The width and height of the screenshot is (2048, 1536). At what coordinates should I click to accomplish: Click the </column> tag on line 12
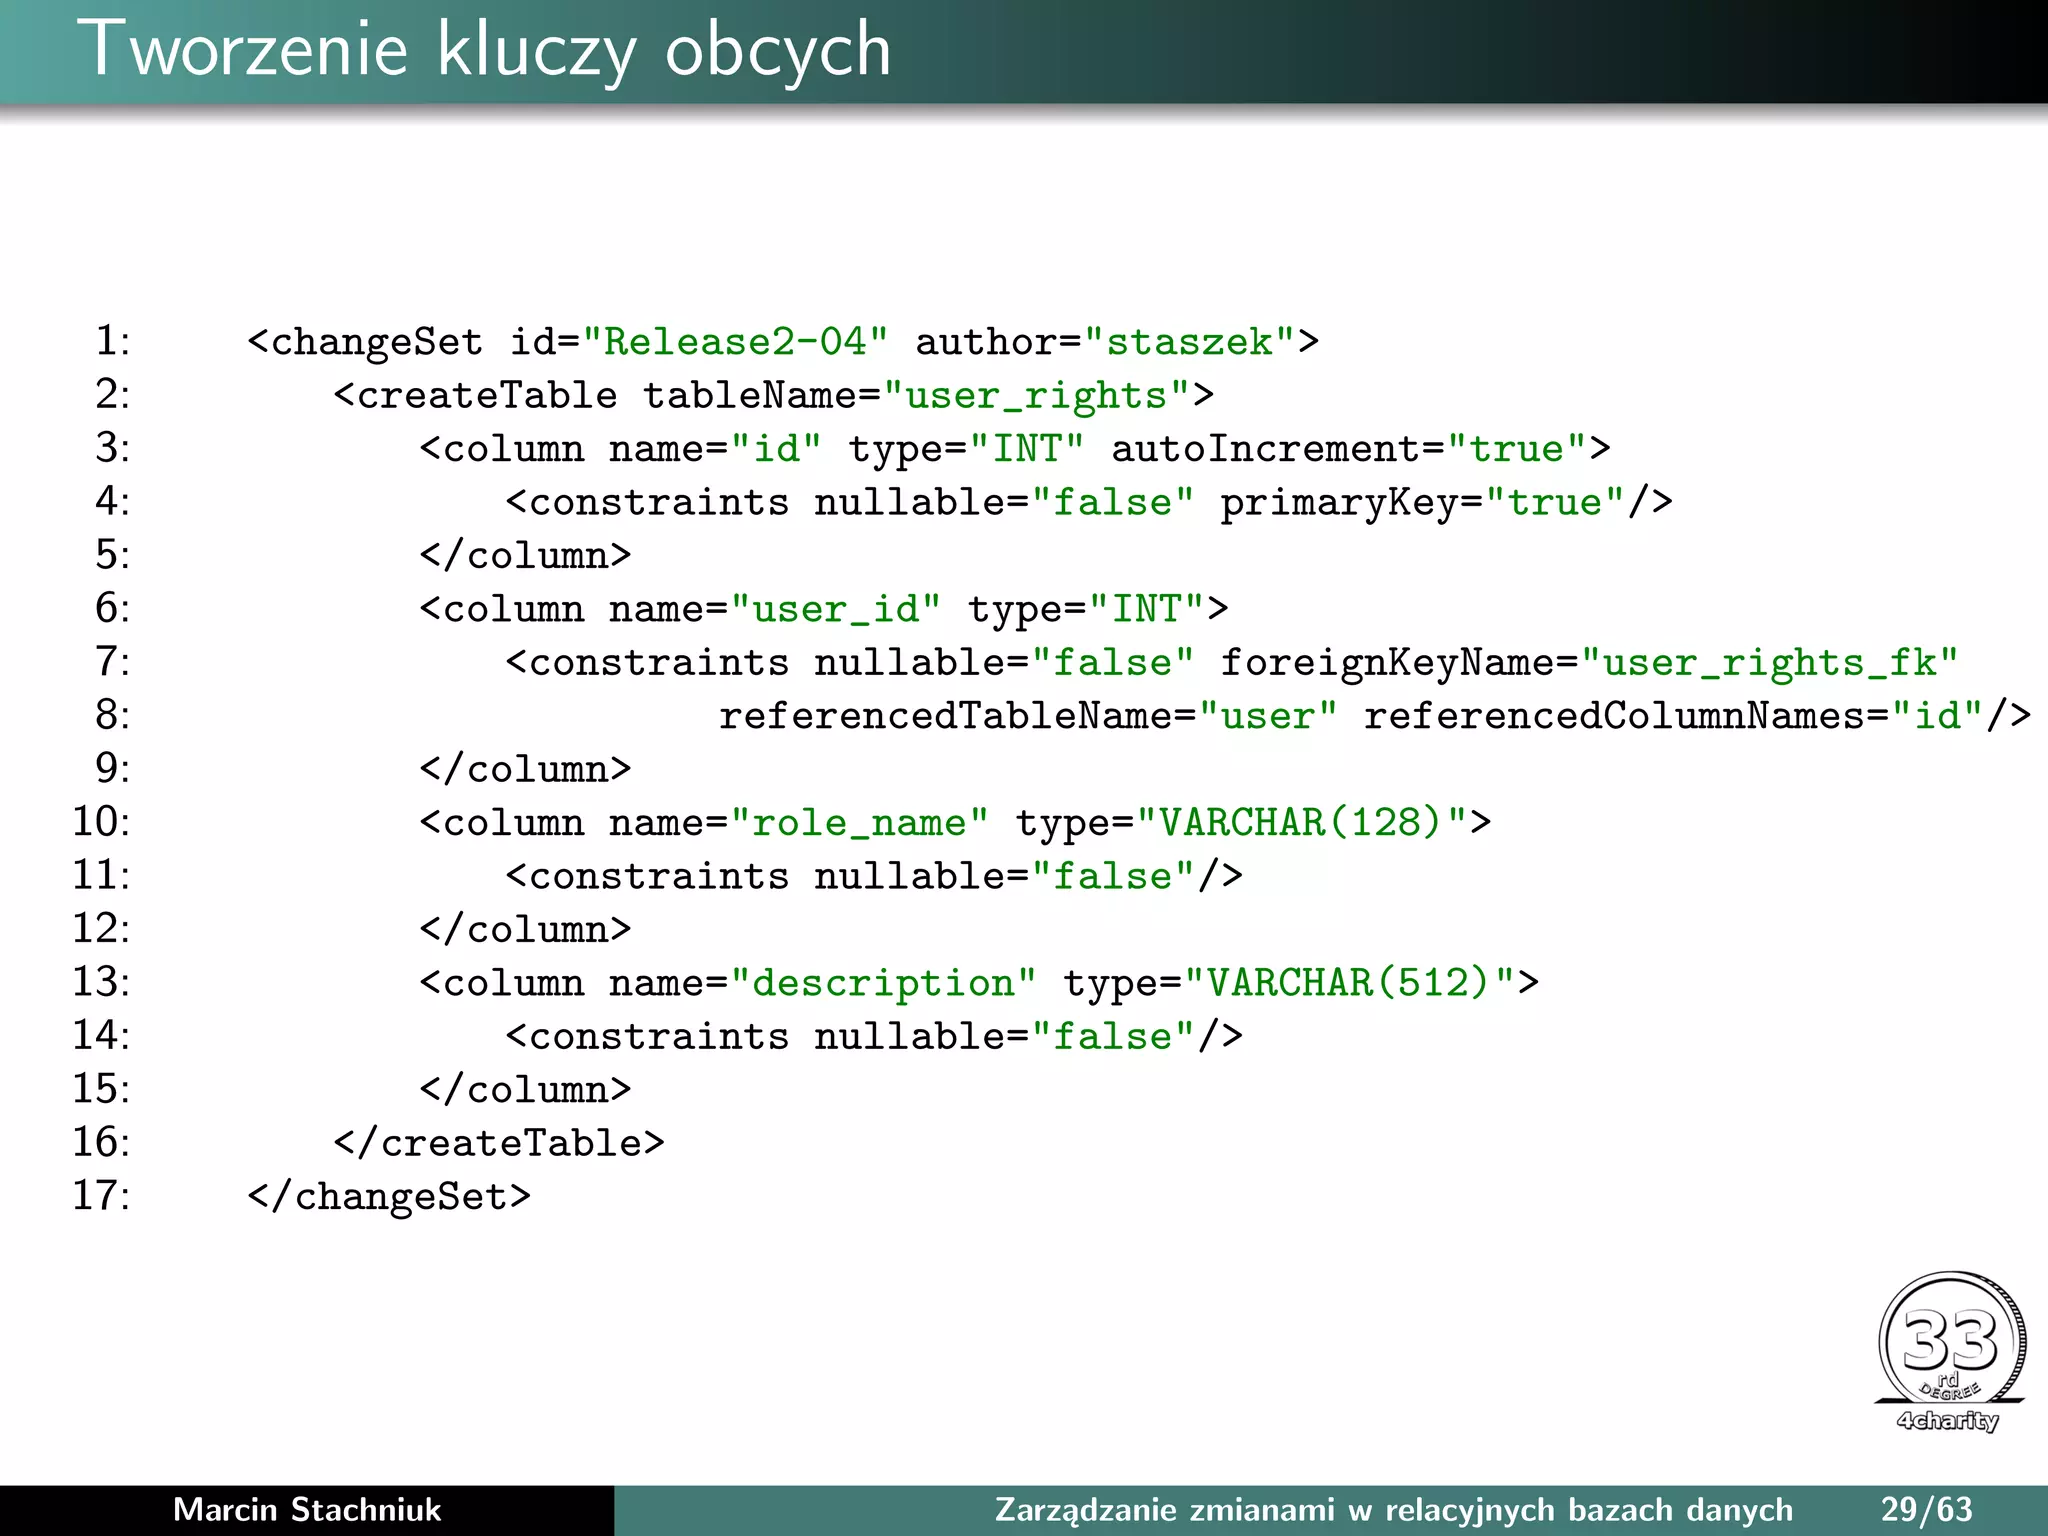pos(526,930)
